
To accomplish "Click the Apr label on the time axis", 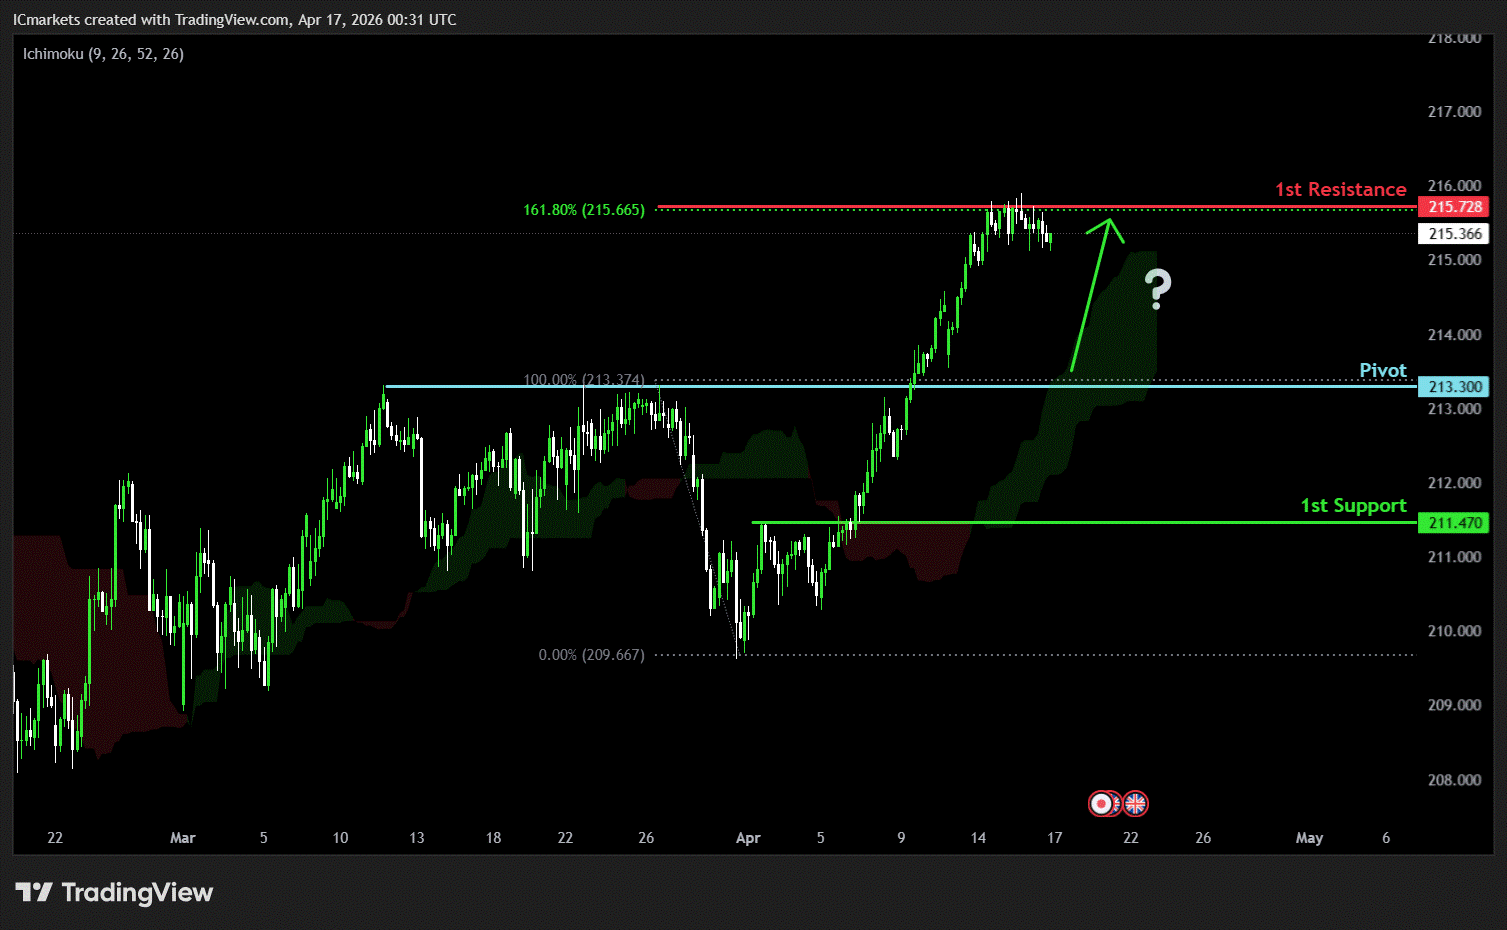I will pos(748,838).
